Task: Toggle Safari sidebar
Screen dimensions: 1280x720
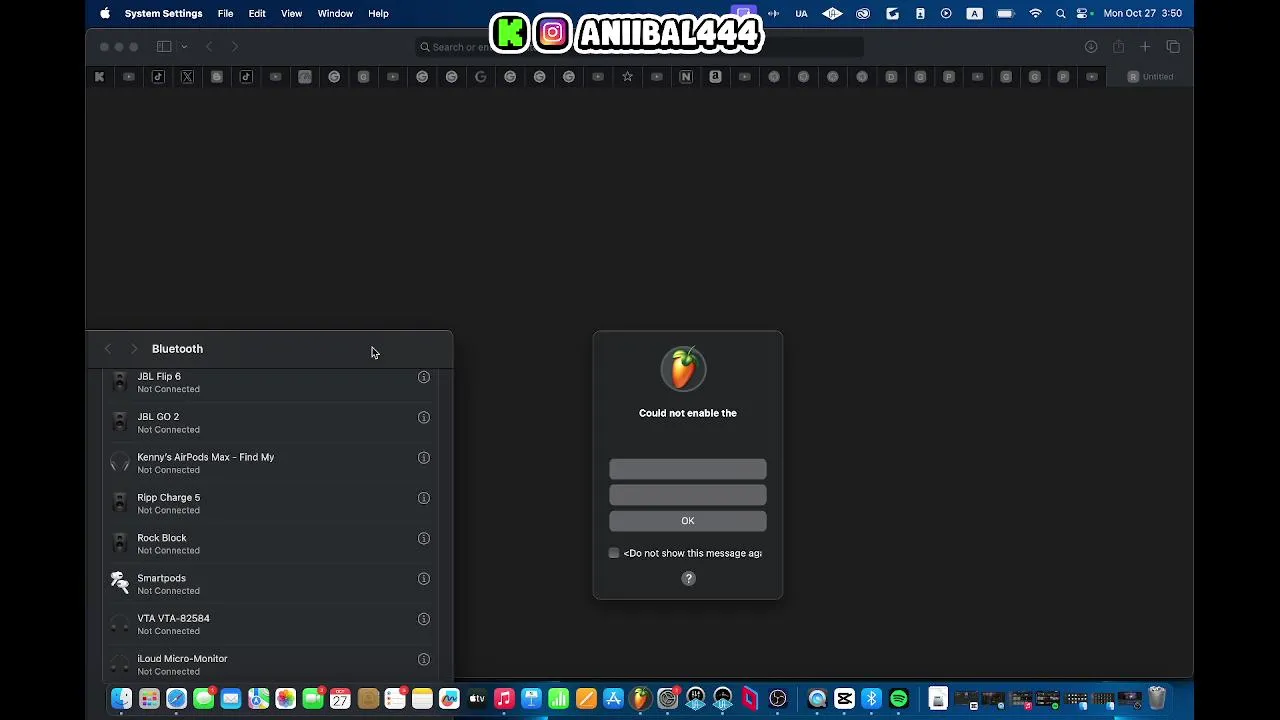Action: coord(164,47)
